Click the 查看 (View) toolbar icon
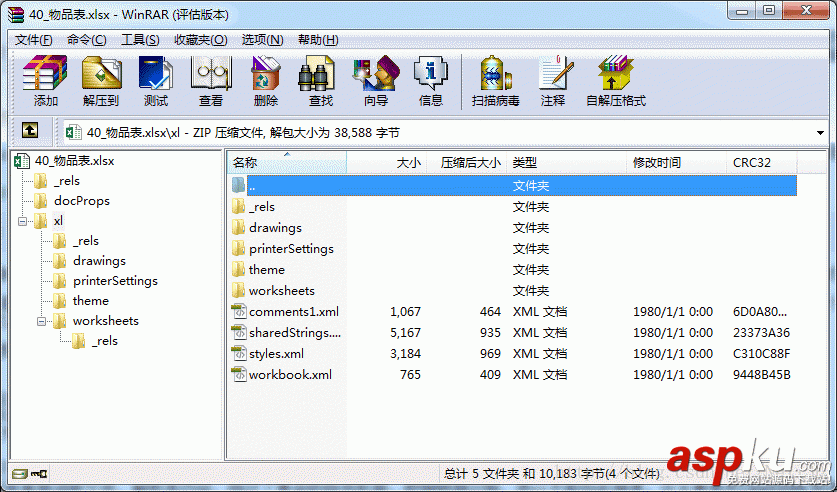 211,73
